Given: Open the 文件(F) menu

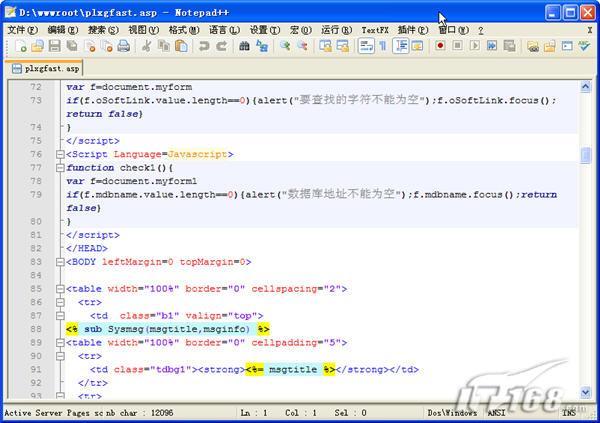Looking at the screenshot, I should tap(23, 30).
